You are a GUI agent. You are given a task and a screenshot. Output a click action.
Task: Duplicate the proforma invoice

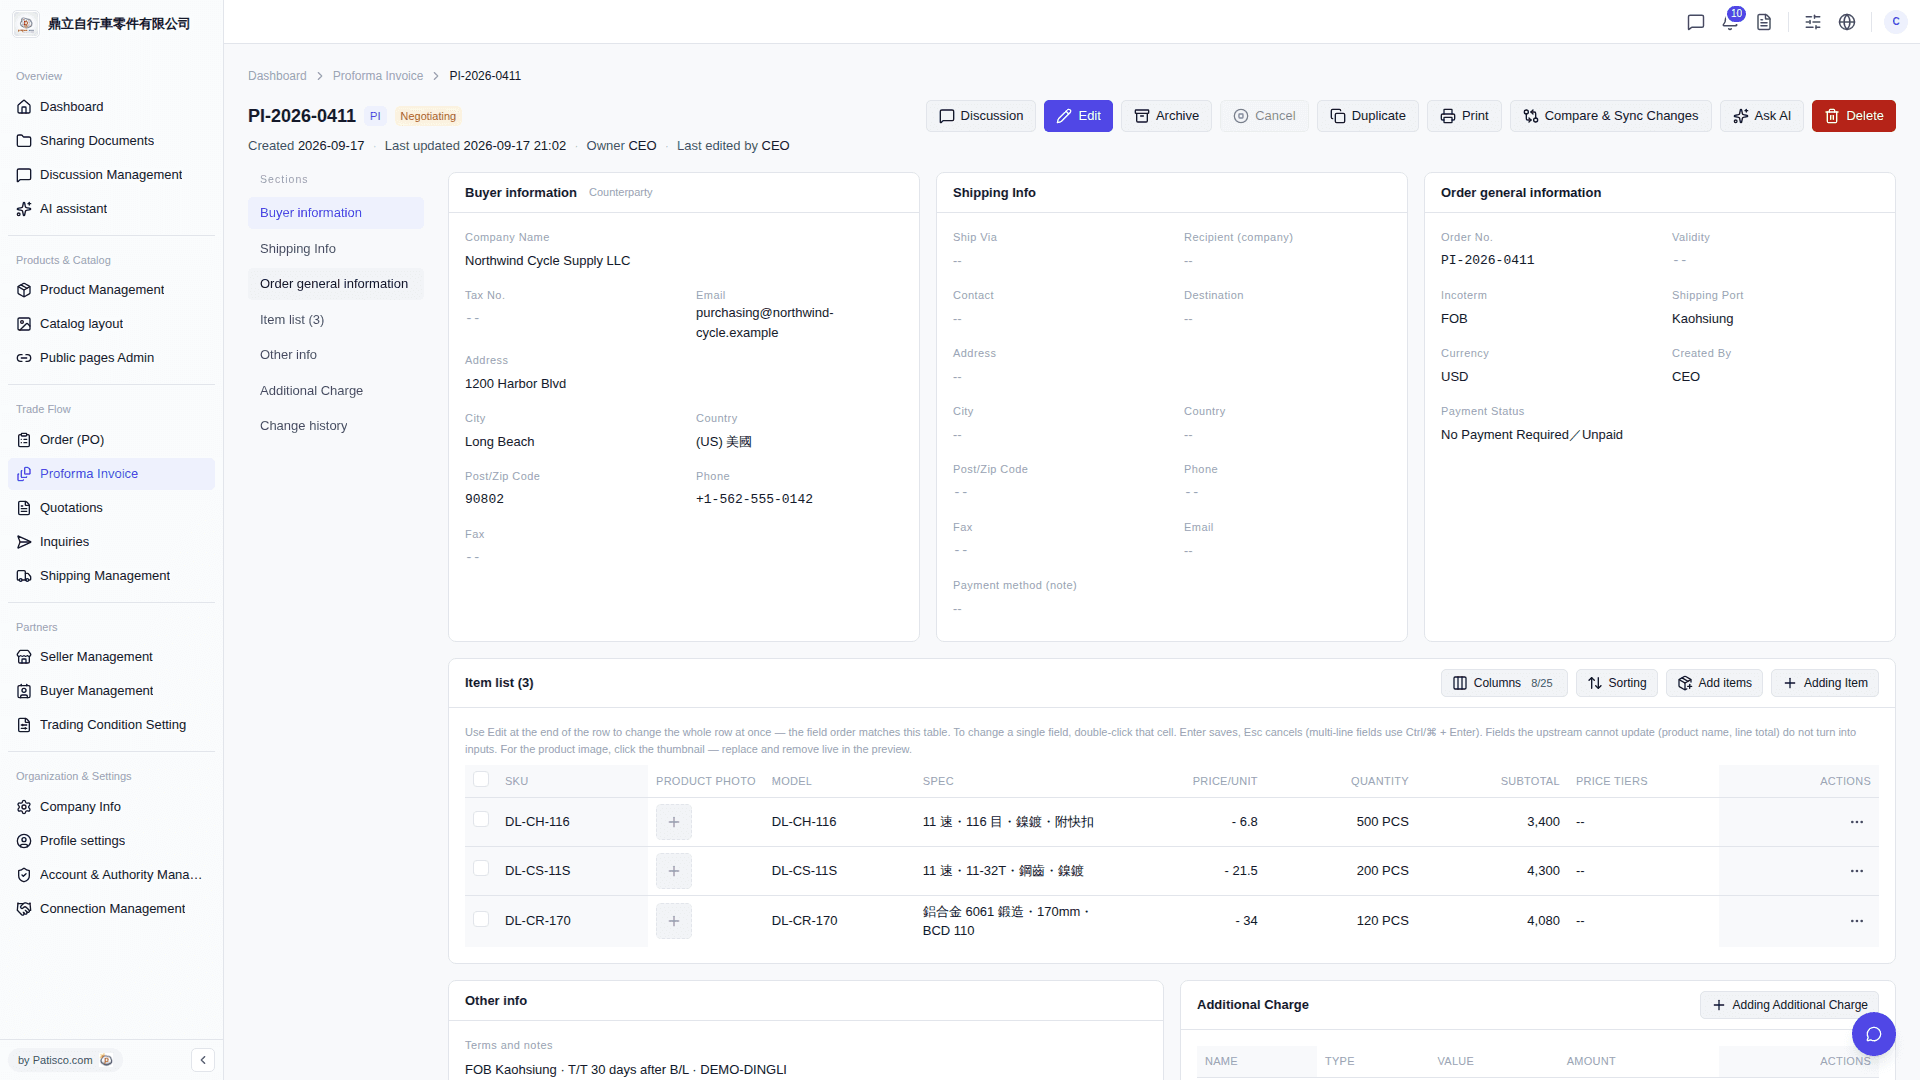coord(1367,116)
